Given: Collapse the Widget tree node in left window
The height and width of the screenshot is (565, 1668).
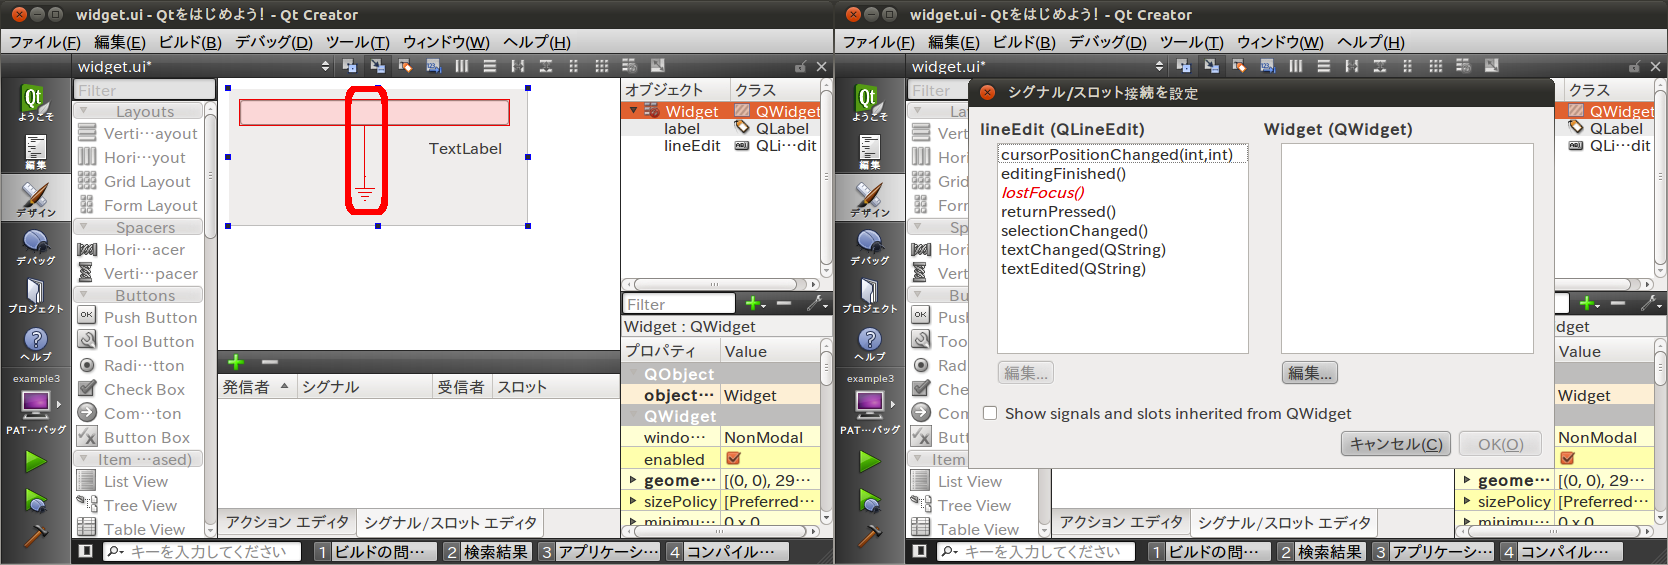Looking at the screenshot, I should click(633, 111).
